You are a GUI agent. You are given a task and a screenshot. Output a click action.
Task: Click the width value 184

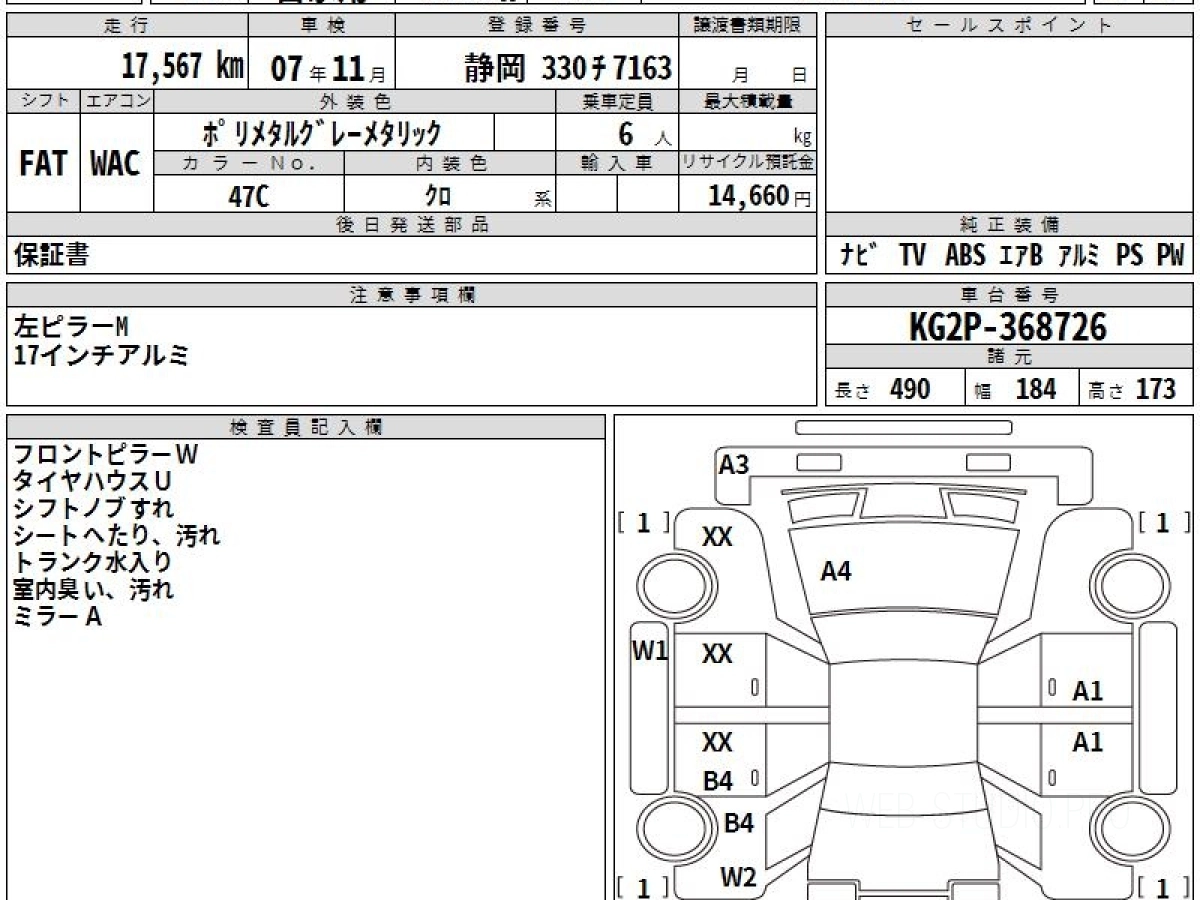coord(1035,389)
